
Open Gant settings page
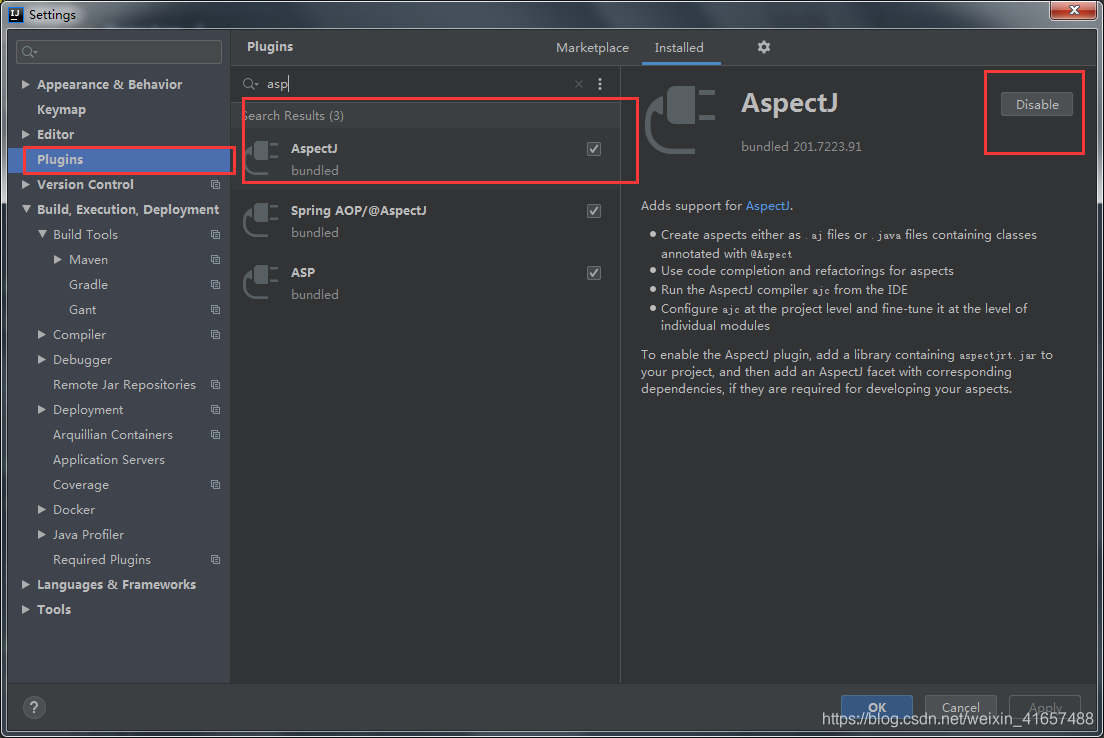click(82, 310)
